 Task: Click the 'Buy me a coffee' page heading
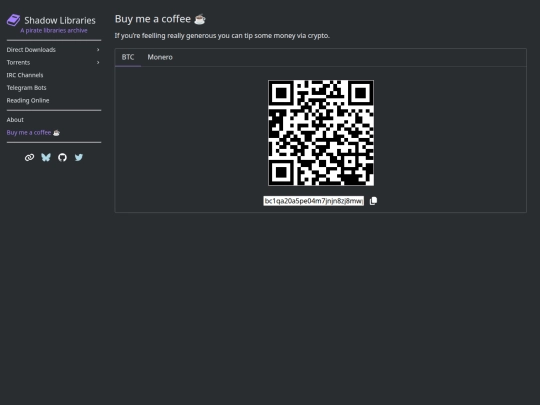point(160,19)
